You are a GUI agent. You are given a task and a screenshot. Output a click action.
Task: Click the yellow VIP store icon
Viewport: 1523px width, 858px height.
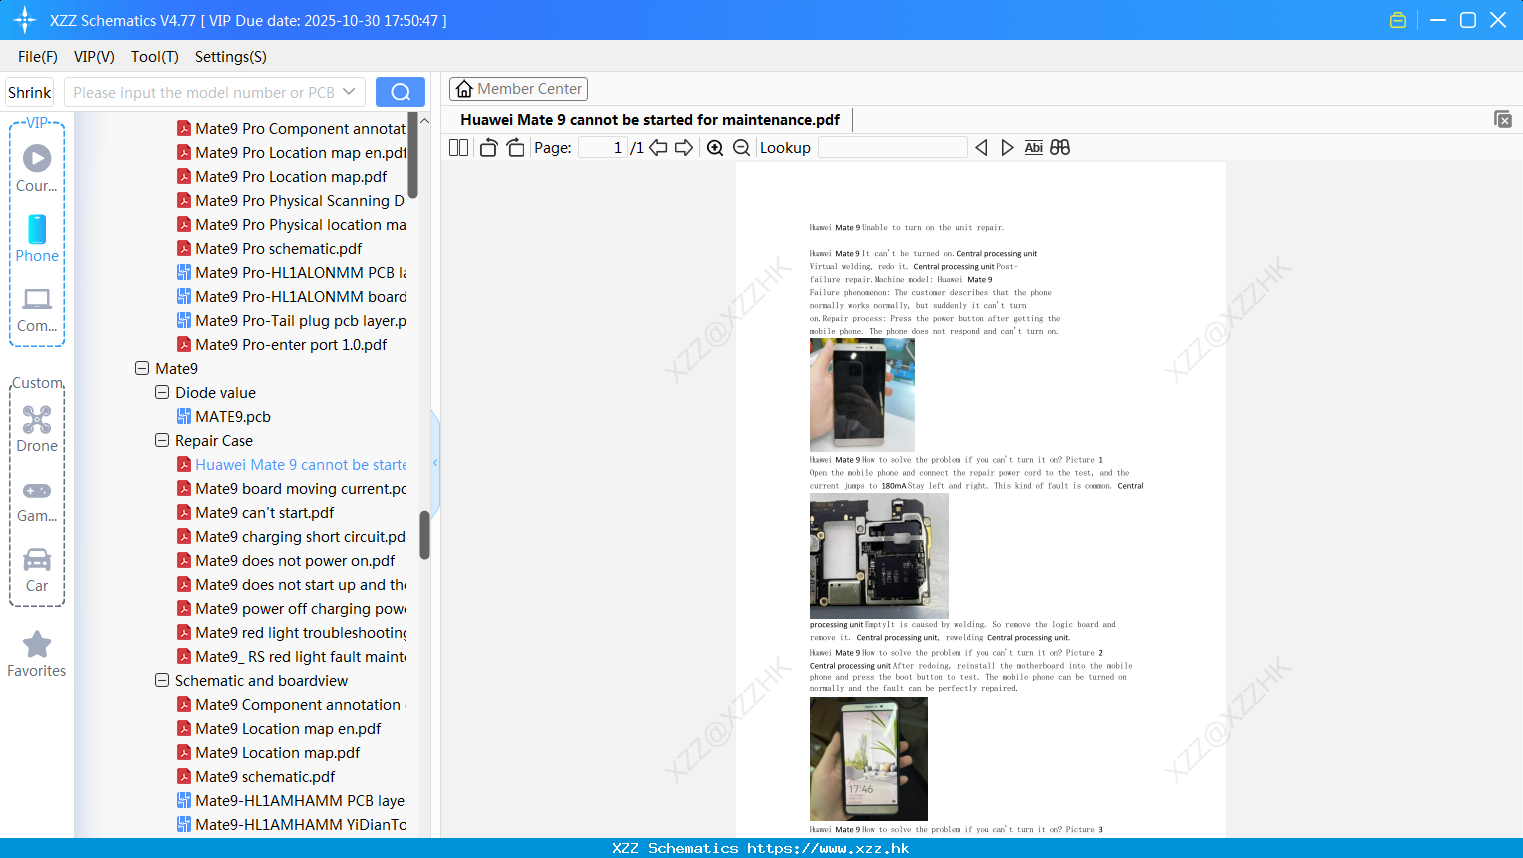tap(1398, 20)
